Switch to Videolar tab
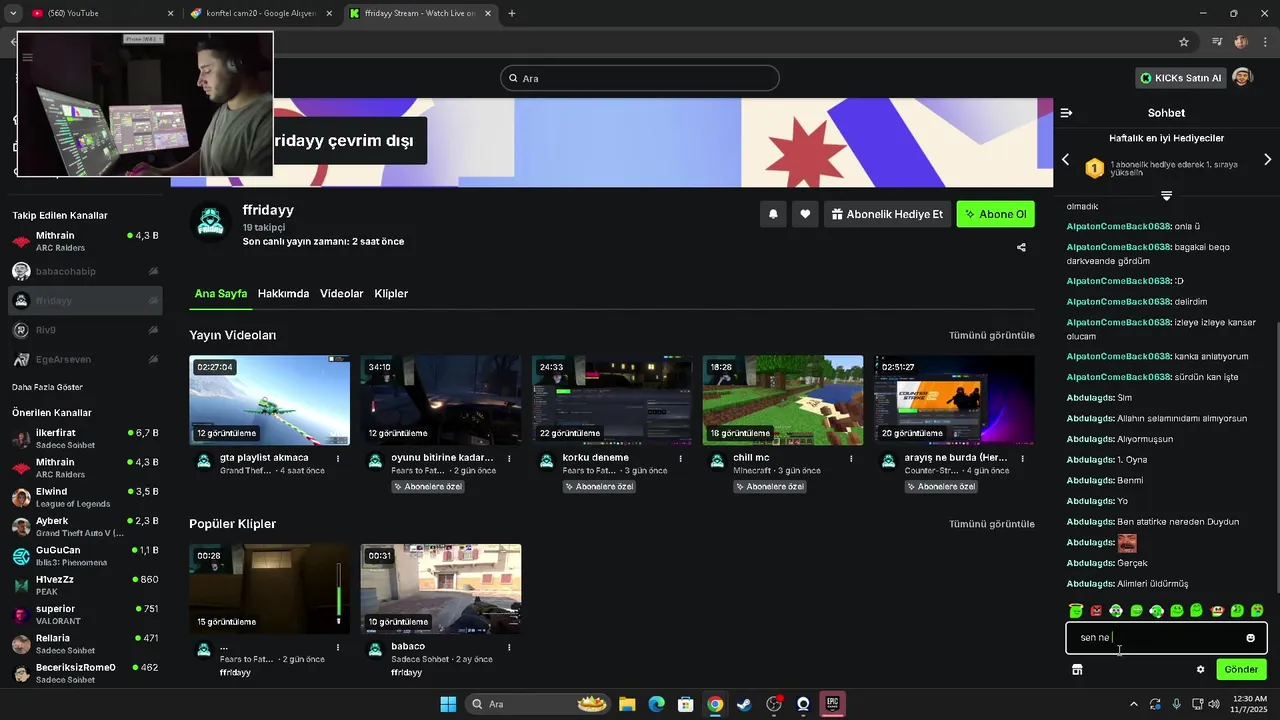Image resolution: width=1280 pixels, height=720 pixels. (342, 294)
